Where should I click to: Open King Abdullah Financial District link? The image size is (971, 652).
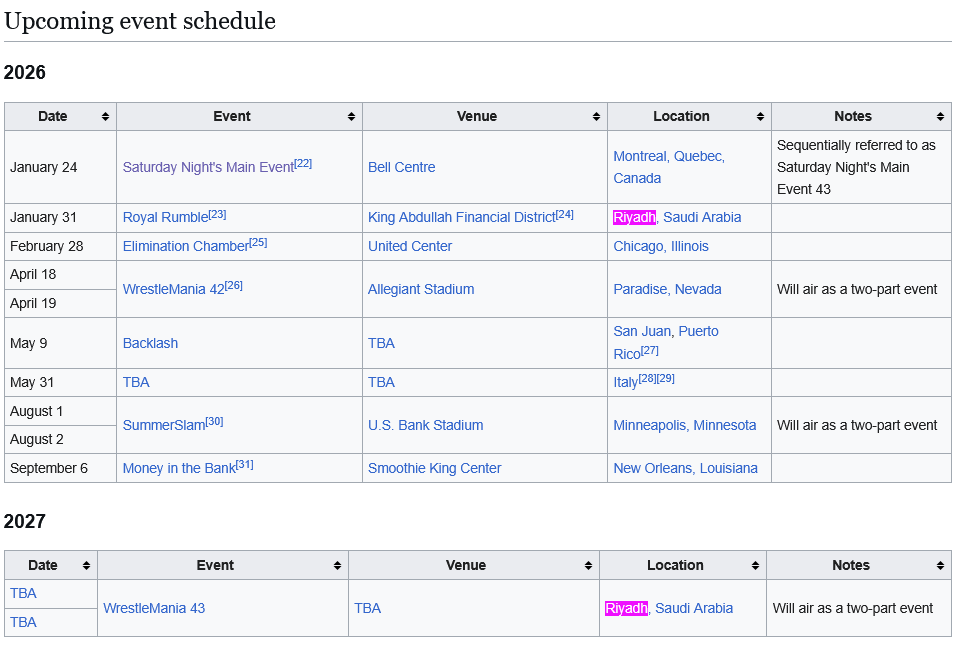462,217
